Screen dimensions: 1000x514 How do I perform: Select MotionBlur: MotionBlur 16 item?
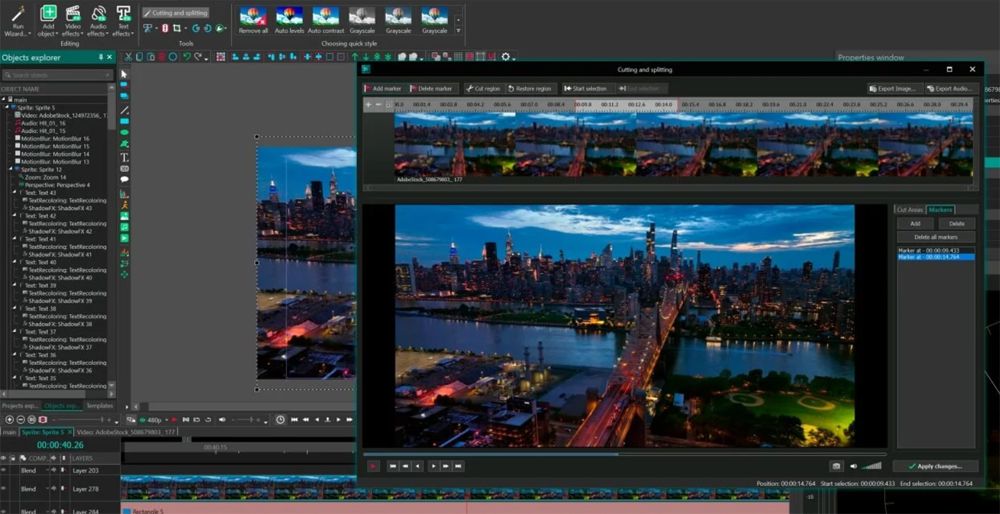coord(51,138)
